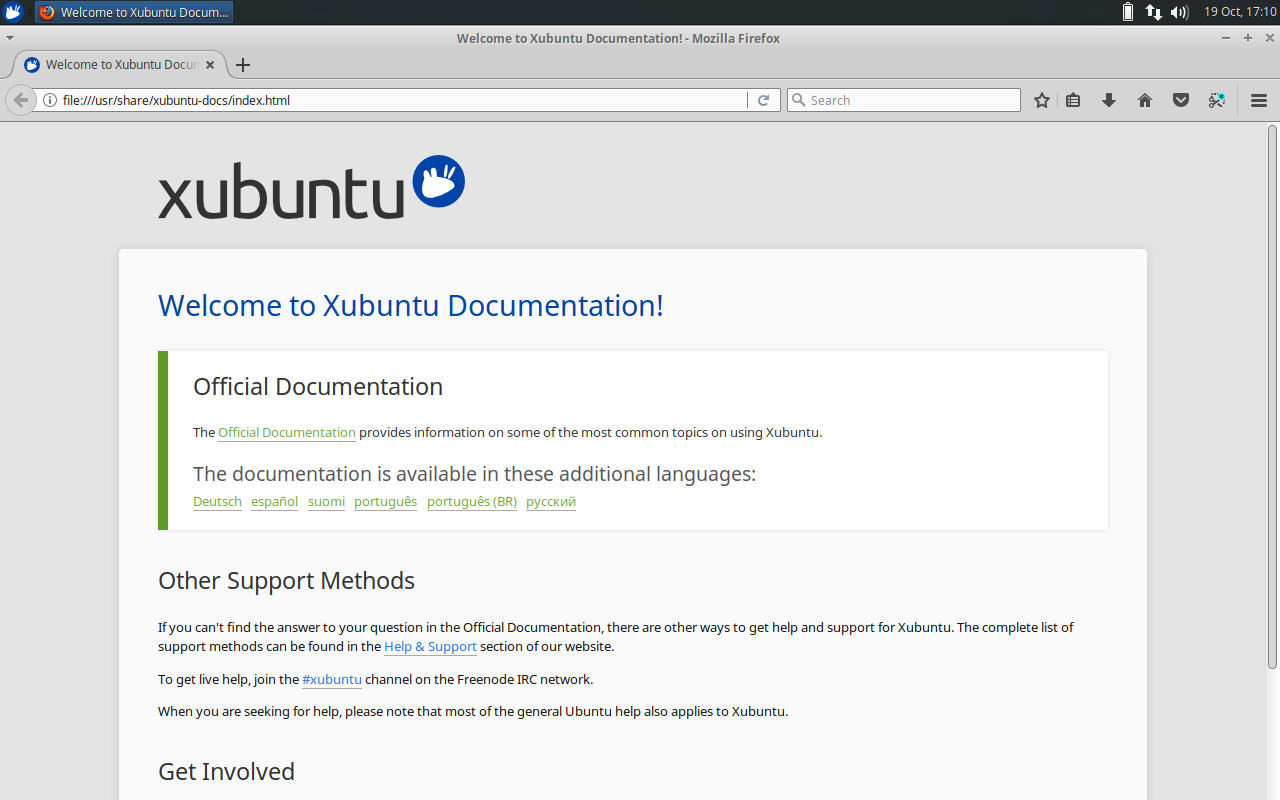Screen dimensions: 1280x800
Task: Open the Firefox hamburger menu
Action: [1257, 100]
